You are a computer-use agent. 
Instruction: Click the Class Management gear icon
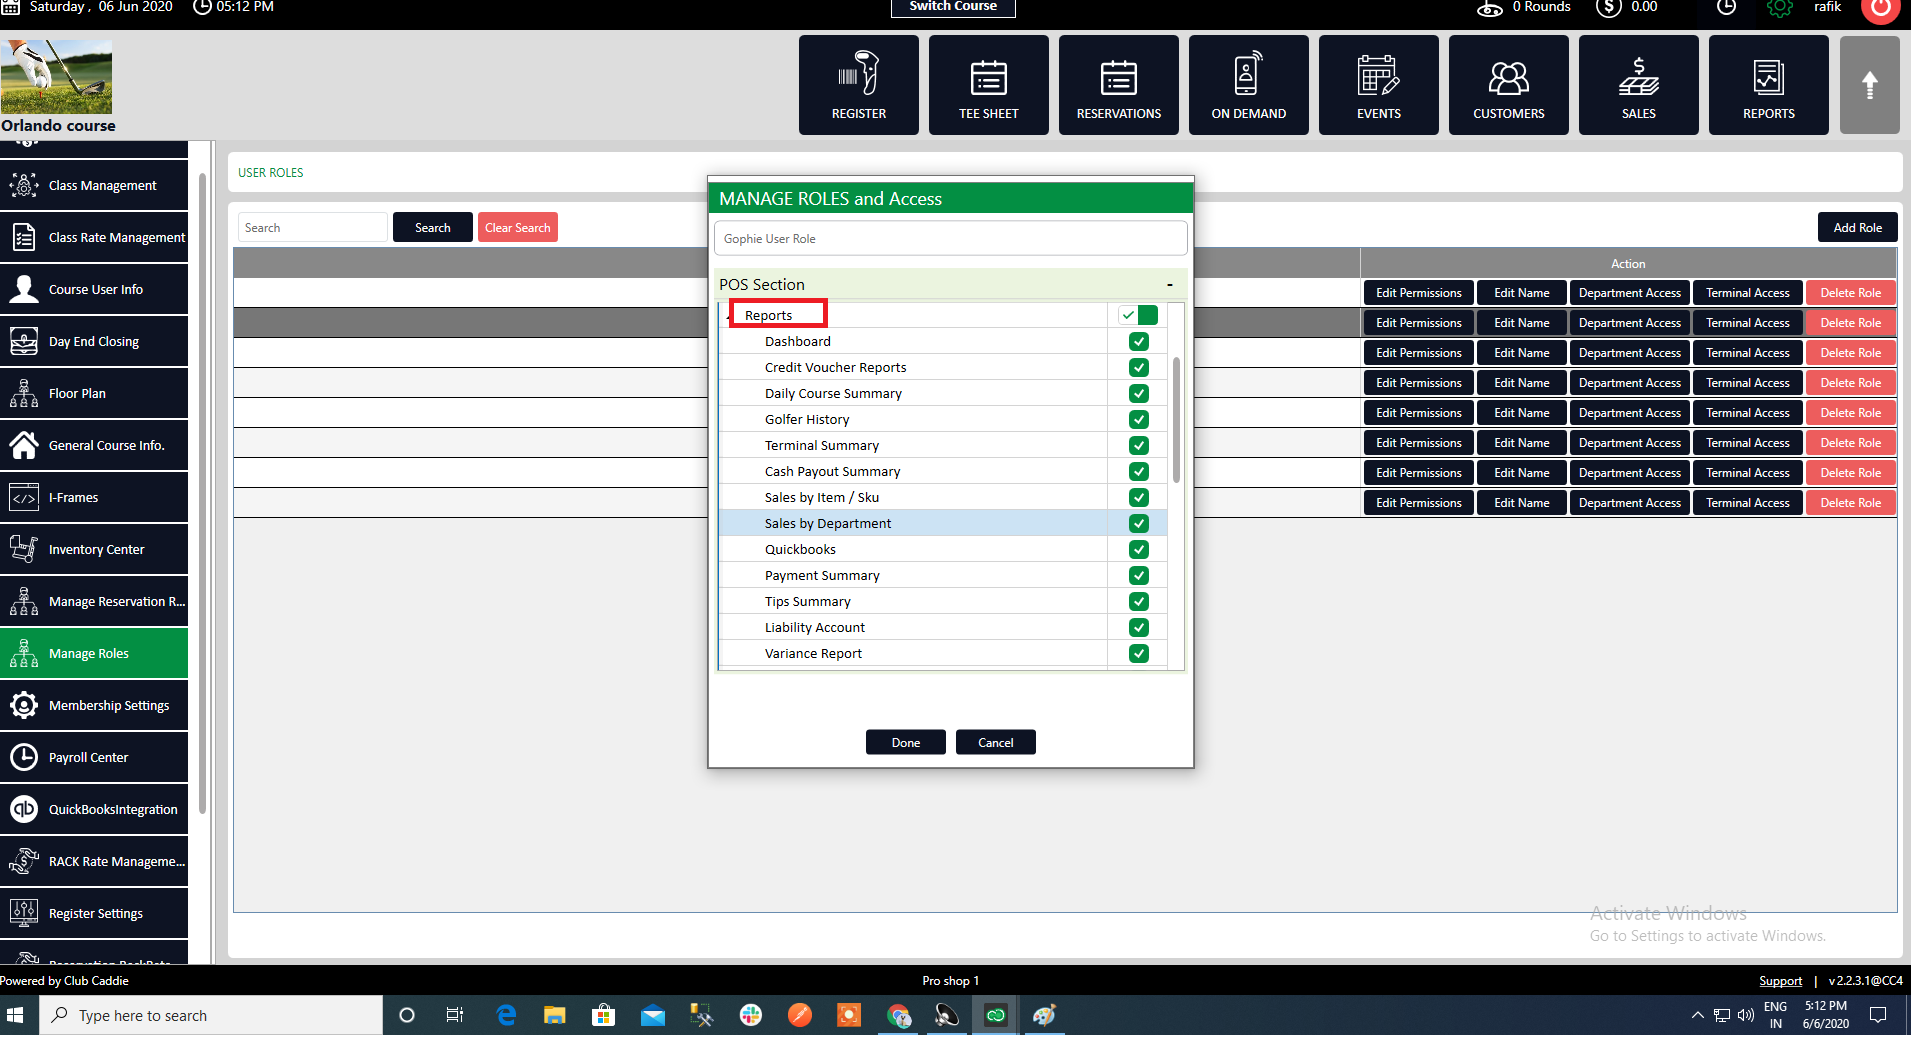click(x=24, y=185)
